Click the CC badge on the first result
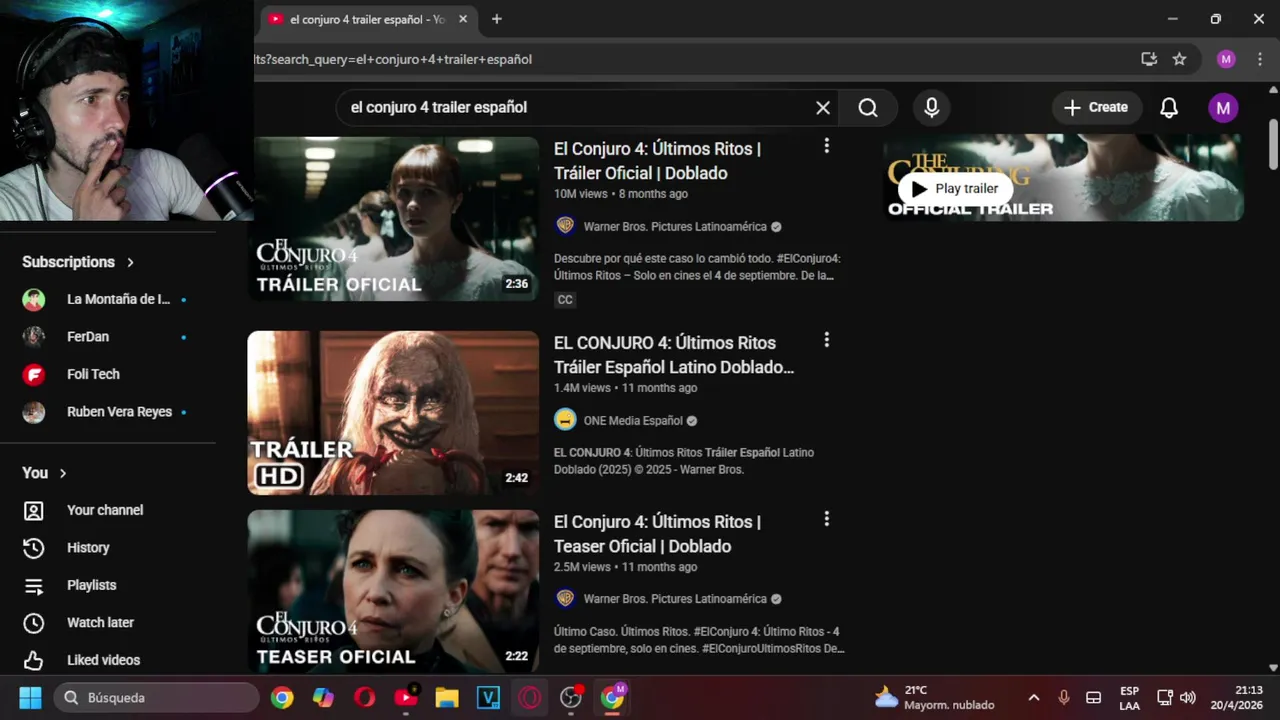 [565, 300]
